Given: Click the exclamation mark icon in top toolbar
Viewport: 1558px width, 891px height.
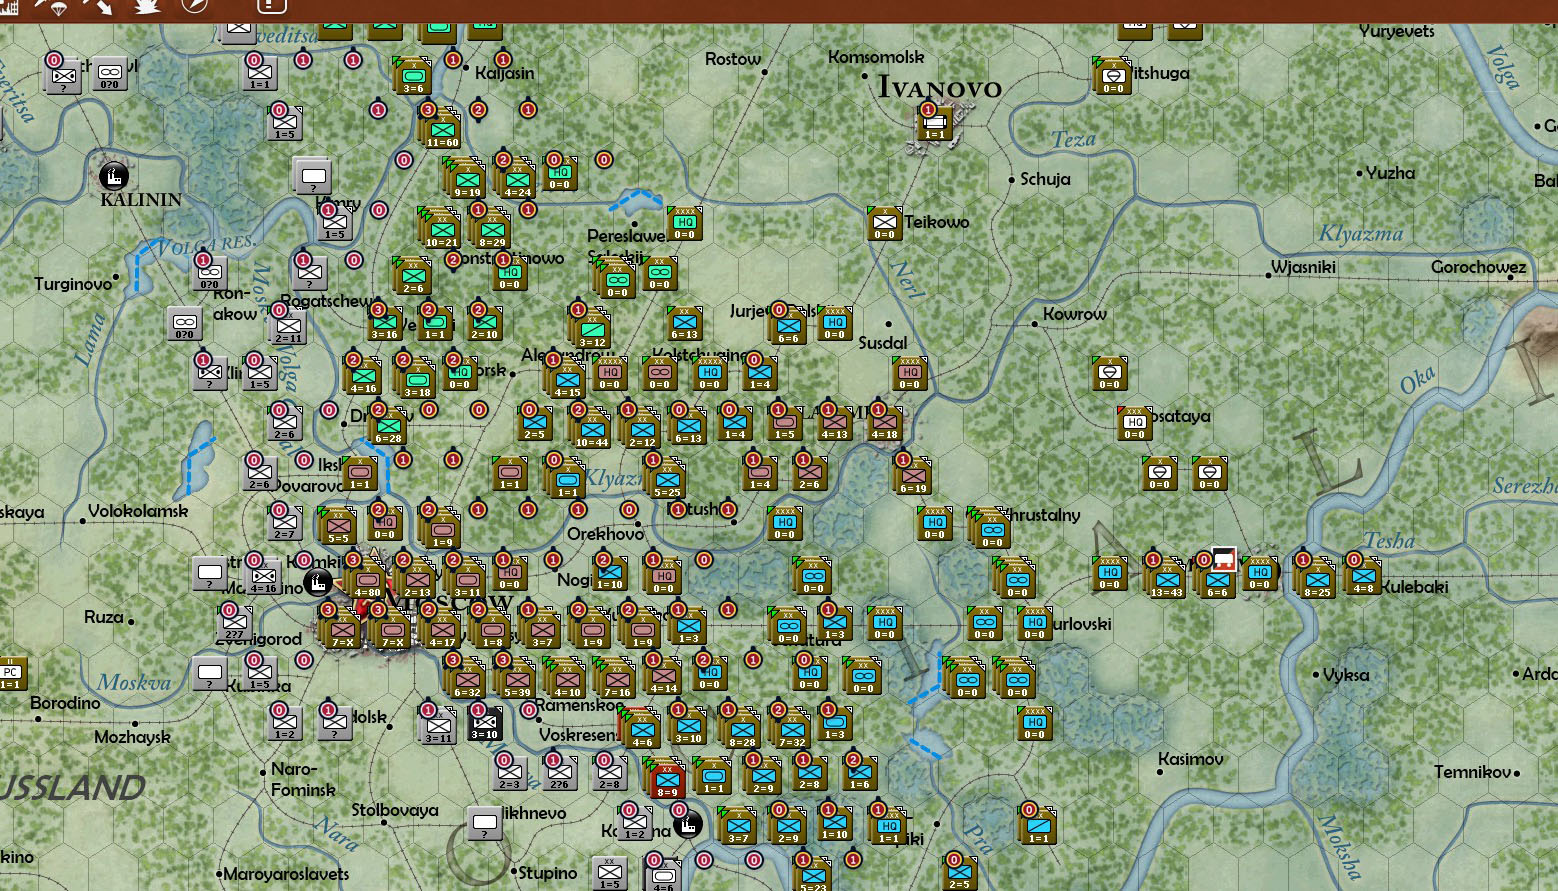Looking at the screenshot, I should coord(272,5).
